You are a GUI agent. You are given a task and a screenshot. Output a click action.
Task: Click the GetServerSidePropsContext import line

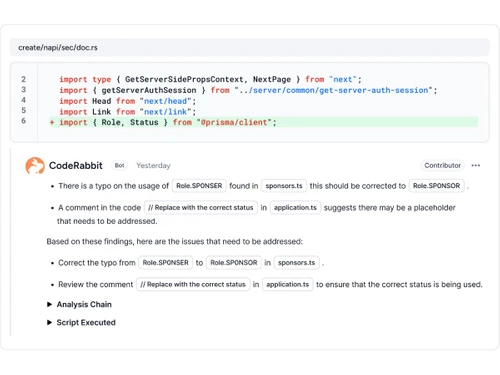click(x=210, y=80)
